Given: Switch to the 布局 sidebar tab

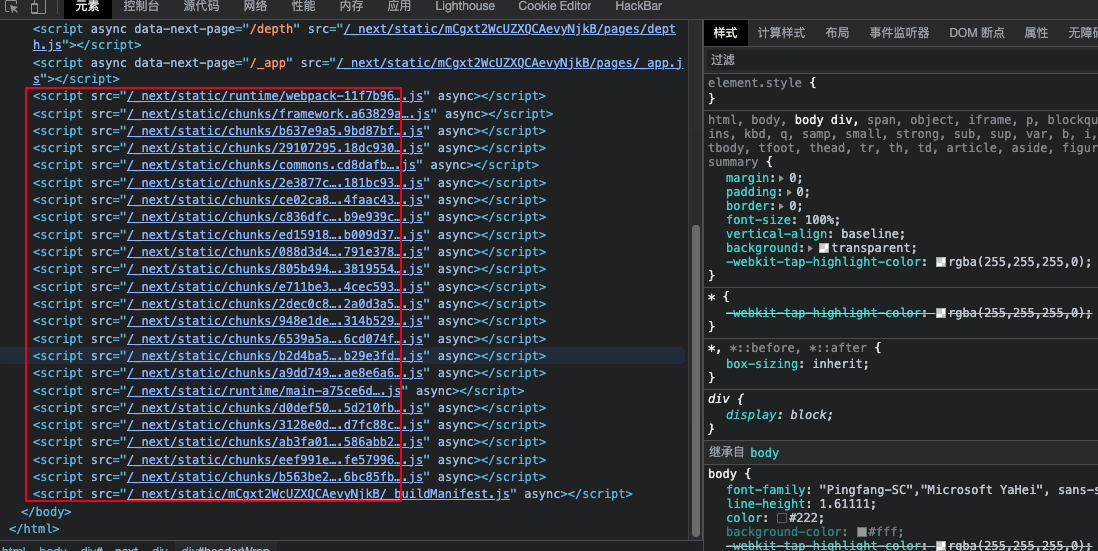Looking at the screenshot, I should click(x=838, y=33).
